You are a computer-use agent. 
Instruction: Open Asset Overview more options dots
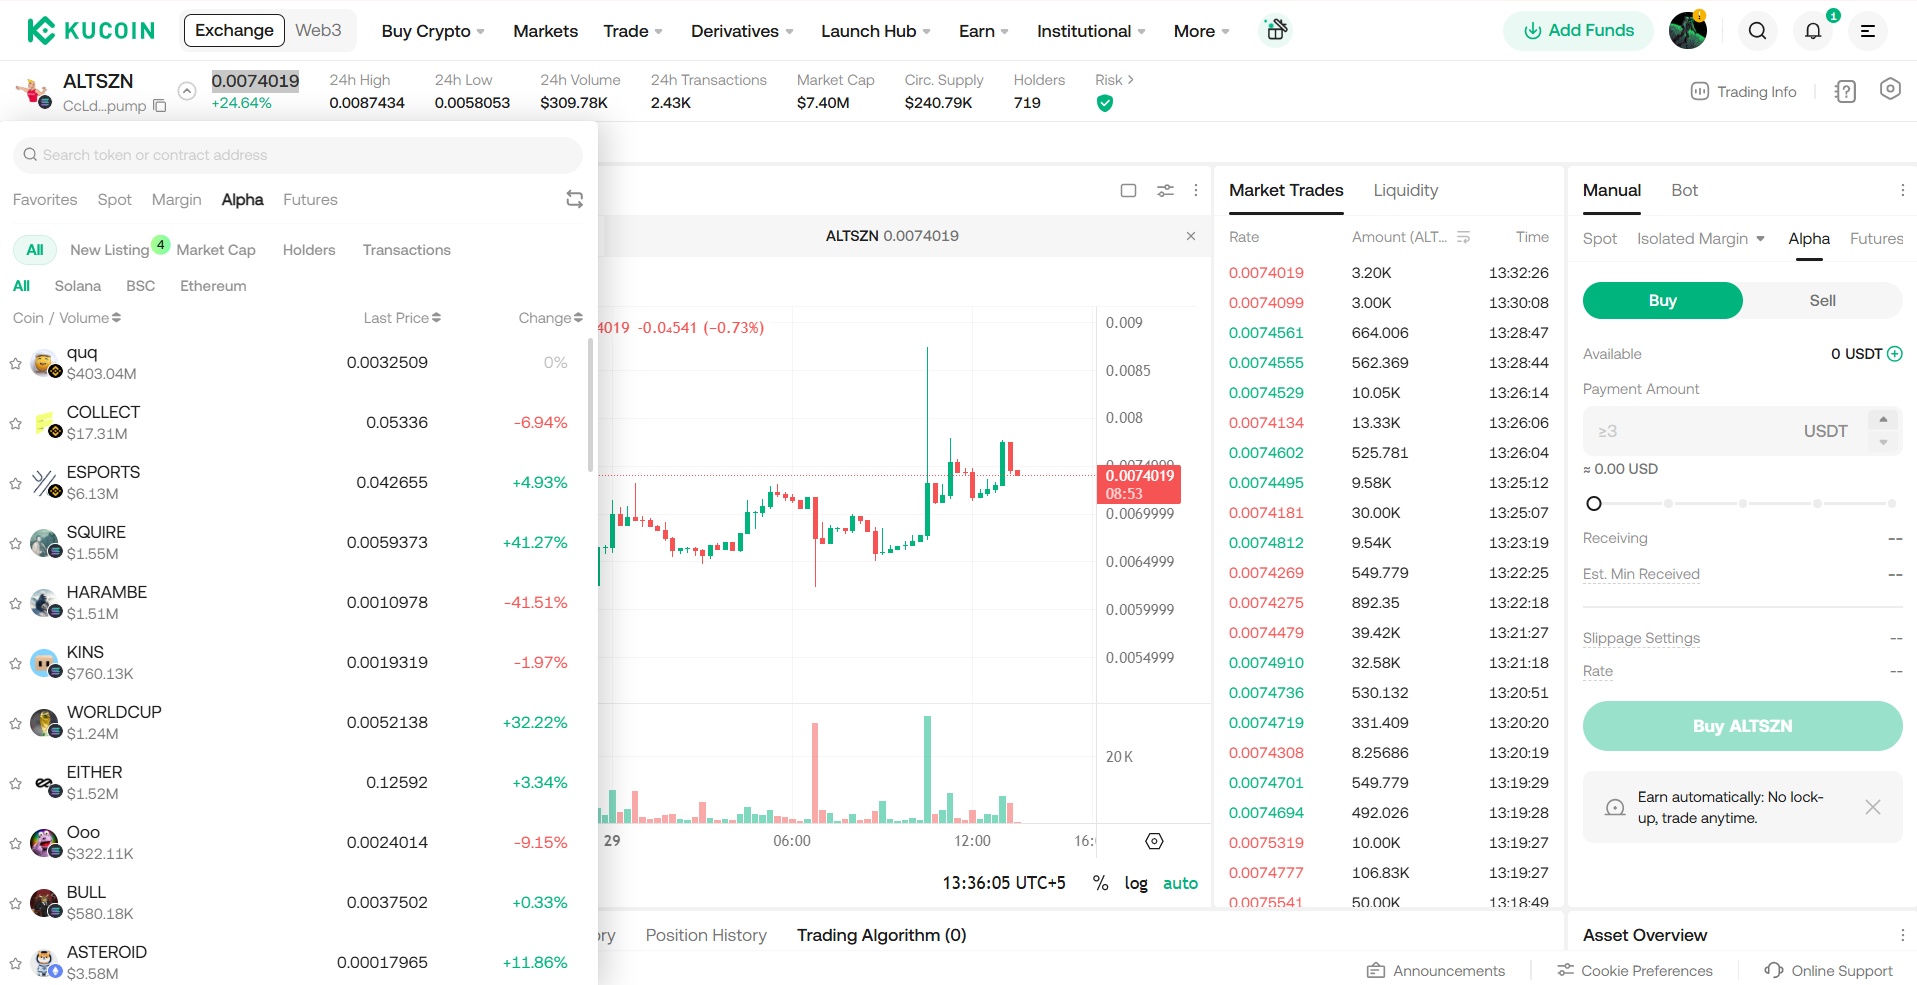coord(1902,935)
